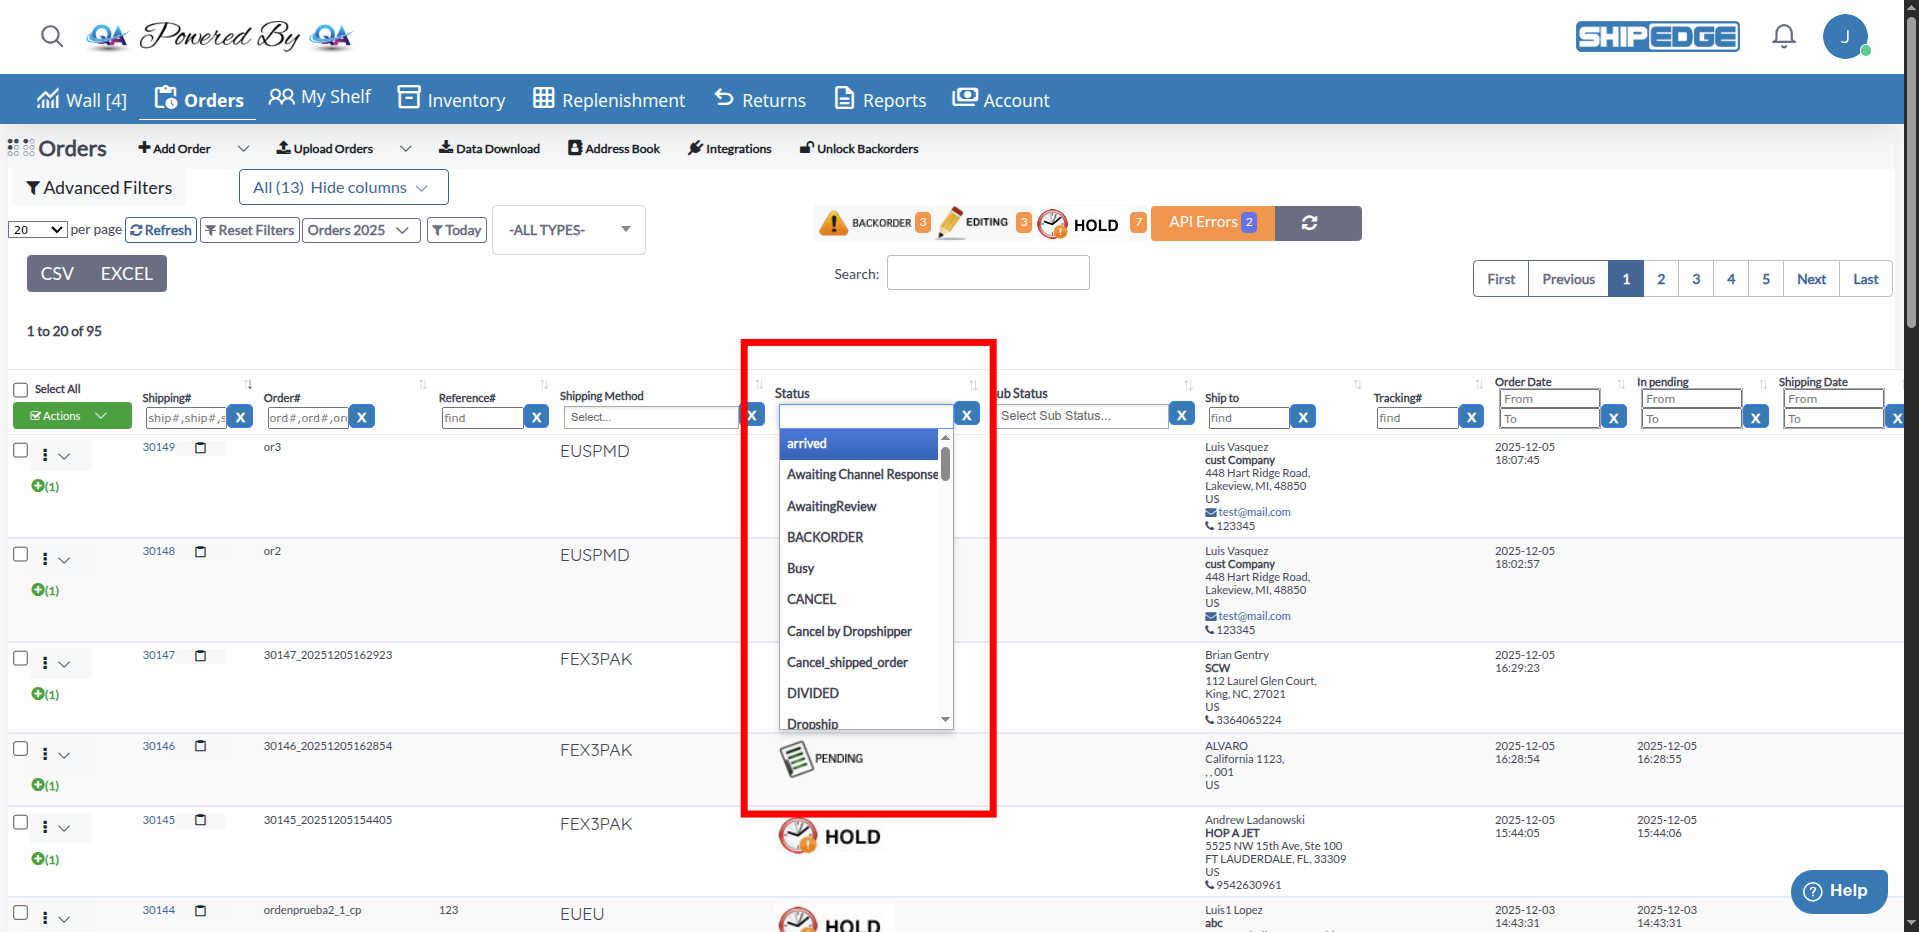Click the search magnifier icon in header
The width and height of the screenshot is (1919, 932).
[52, 37]
